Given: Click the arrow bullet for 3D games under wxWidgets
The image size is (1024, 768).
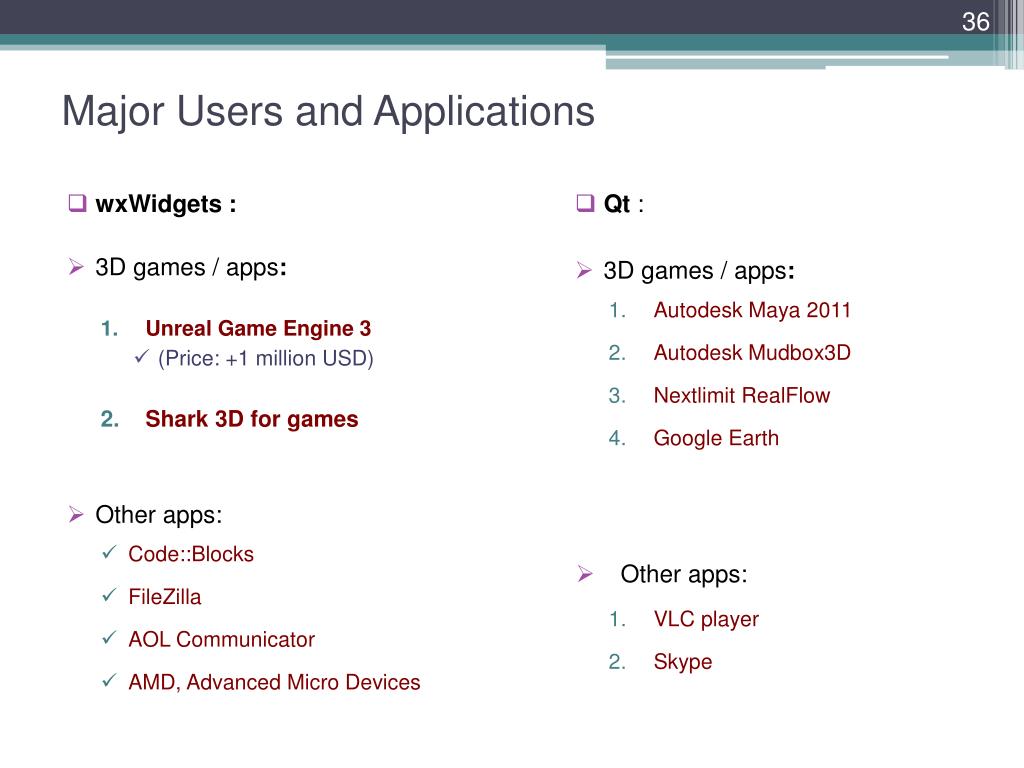Looking at the screenshot, I should pyautogui.click(x=76, y=266).
